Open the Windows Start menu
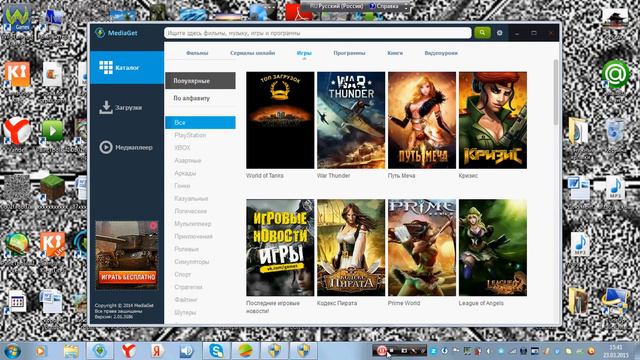 (x=12, y=351)
